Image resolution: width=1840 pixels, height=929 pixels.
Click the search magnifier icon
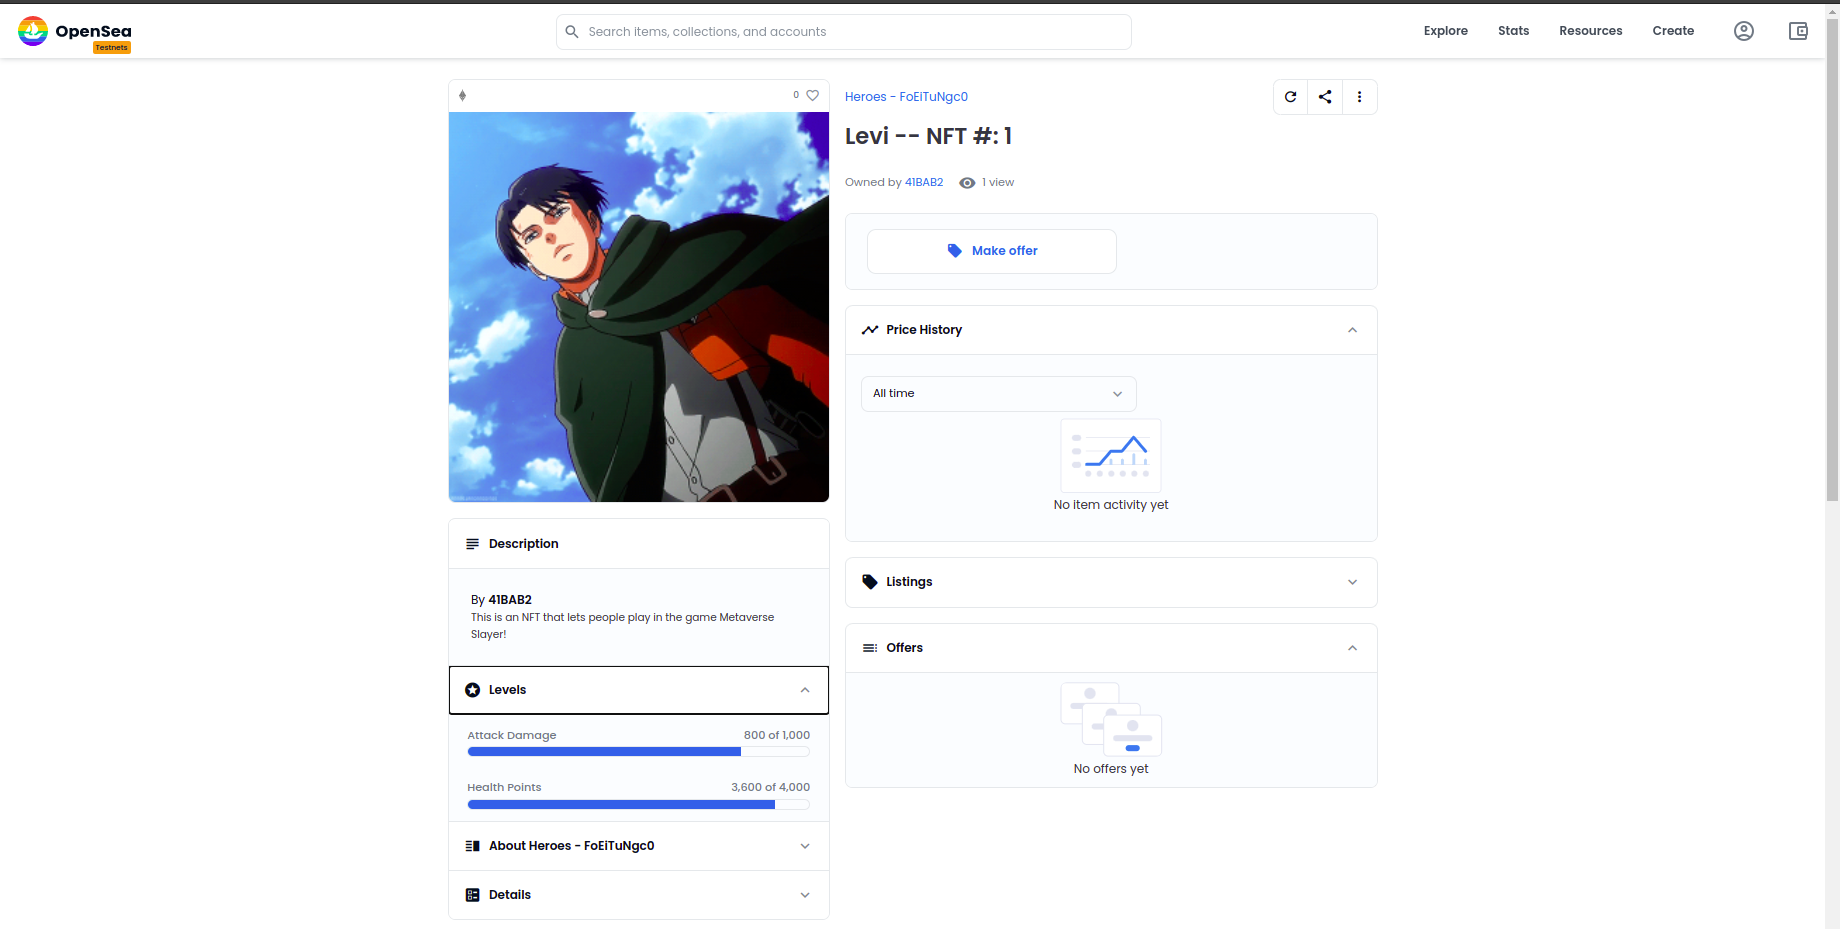(x=572, y=32)
